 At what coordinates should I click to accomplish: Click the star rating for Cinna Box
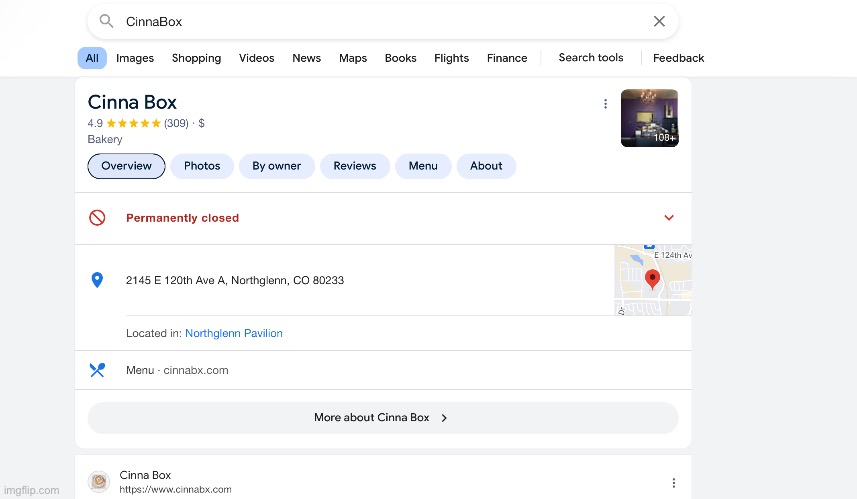pyautogui.click(x=133, y=124)
